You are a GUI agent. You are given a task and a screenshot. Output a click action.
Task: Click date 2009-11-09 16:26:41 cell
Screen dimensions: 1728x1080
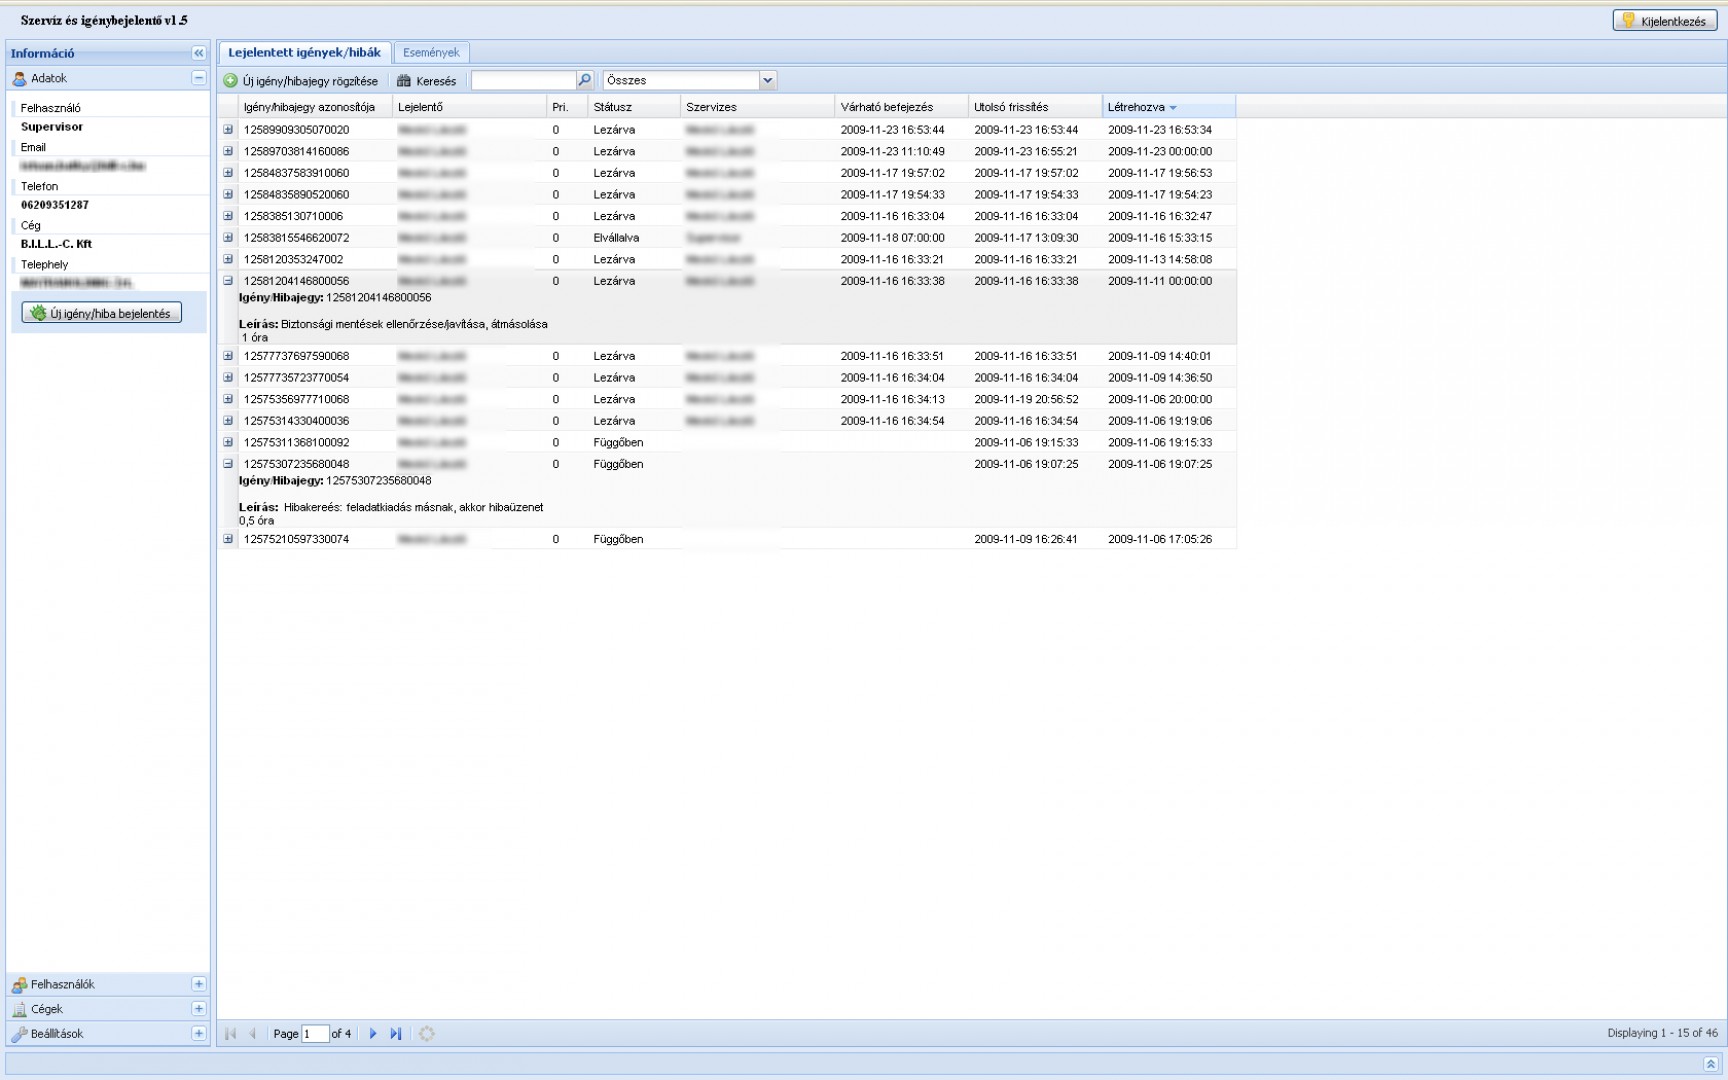(1026, 539)
